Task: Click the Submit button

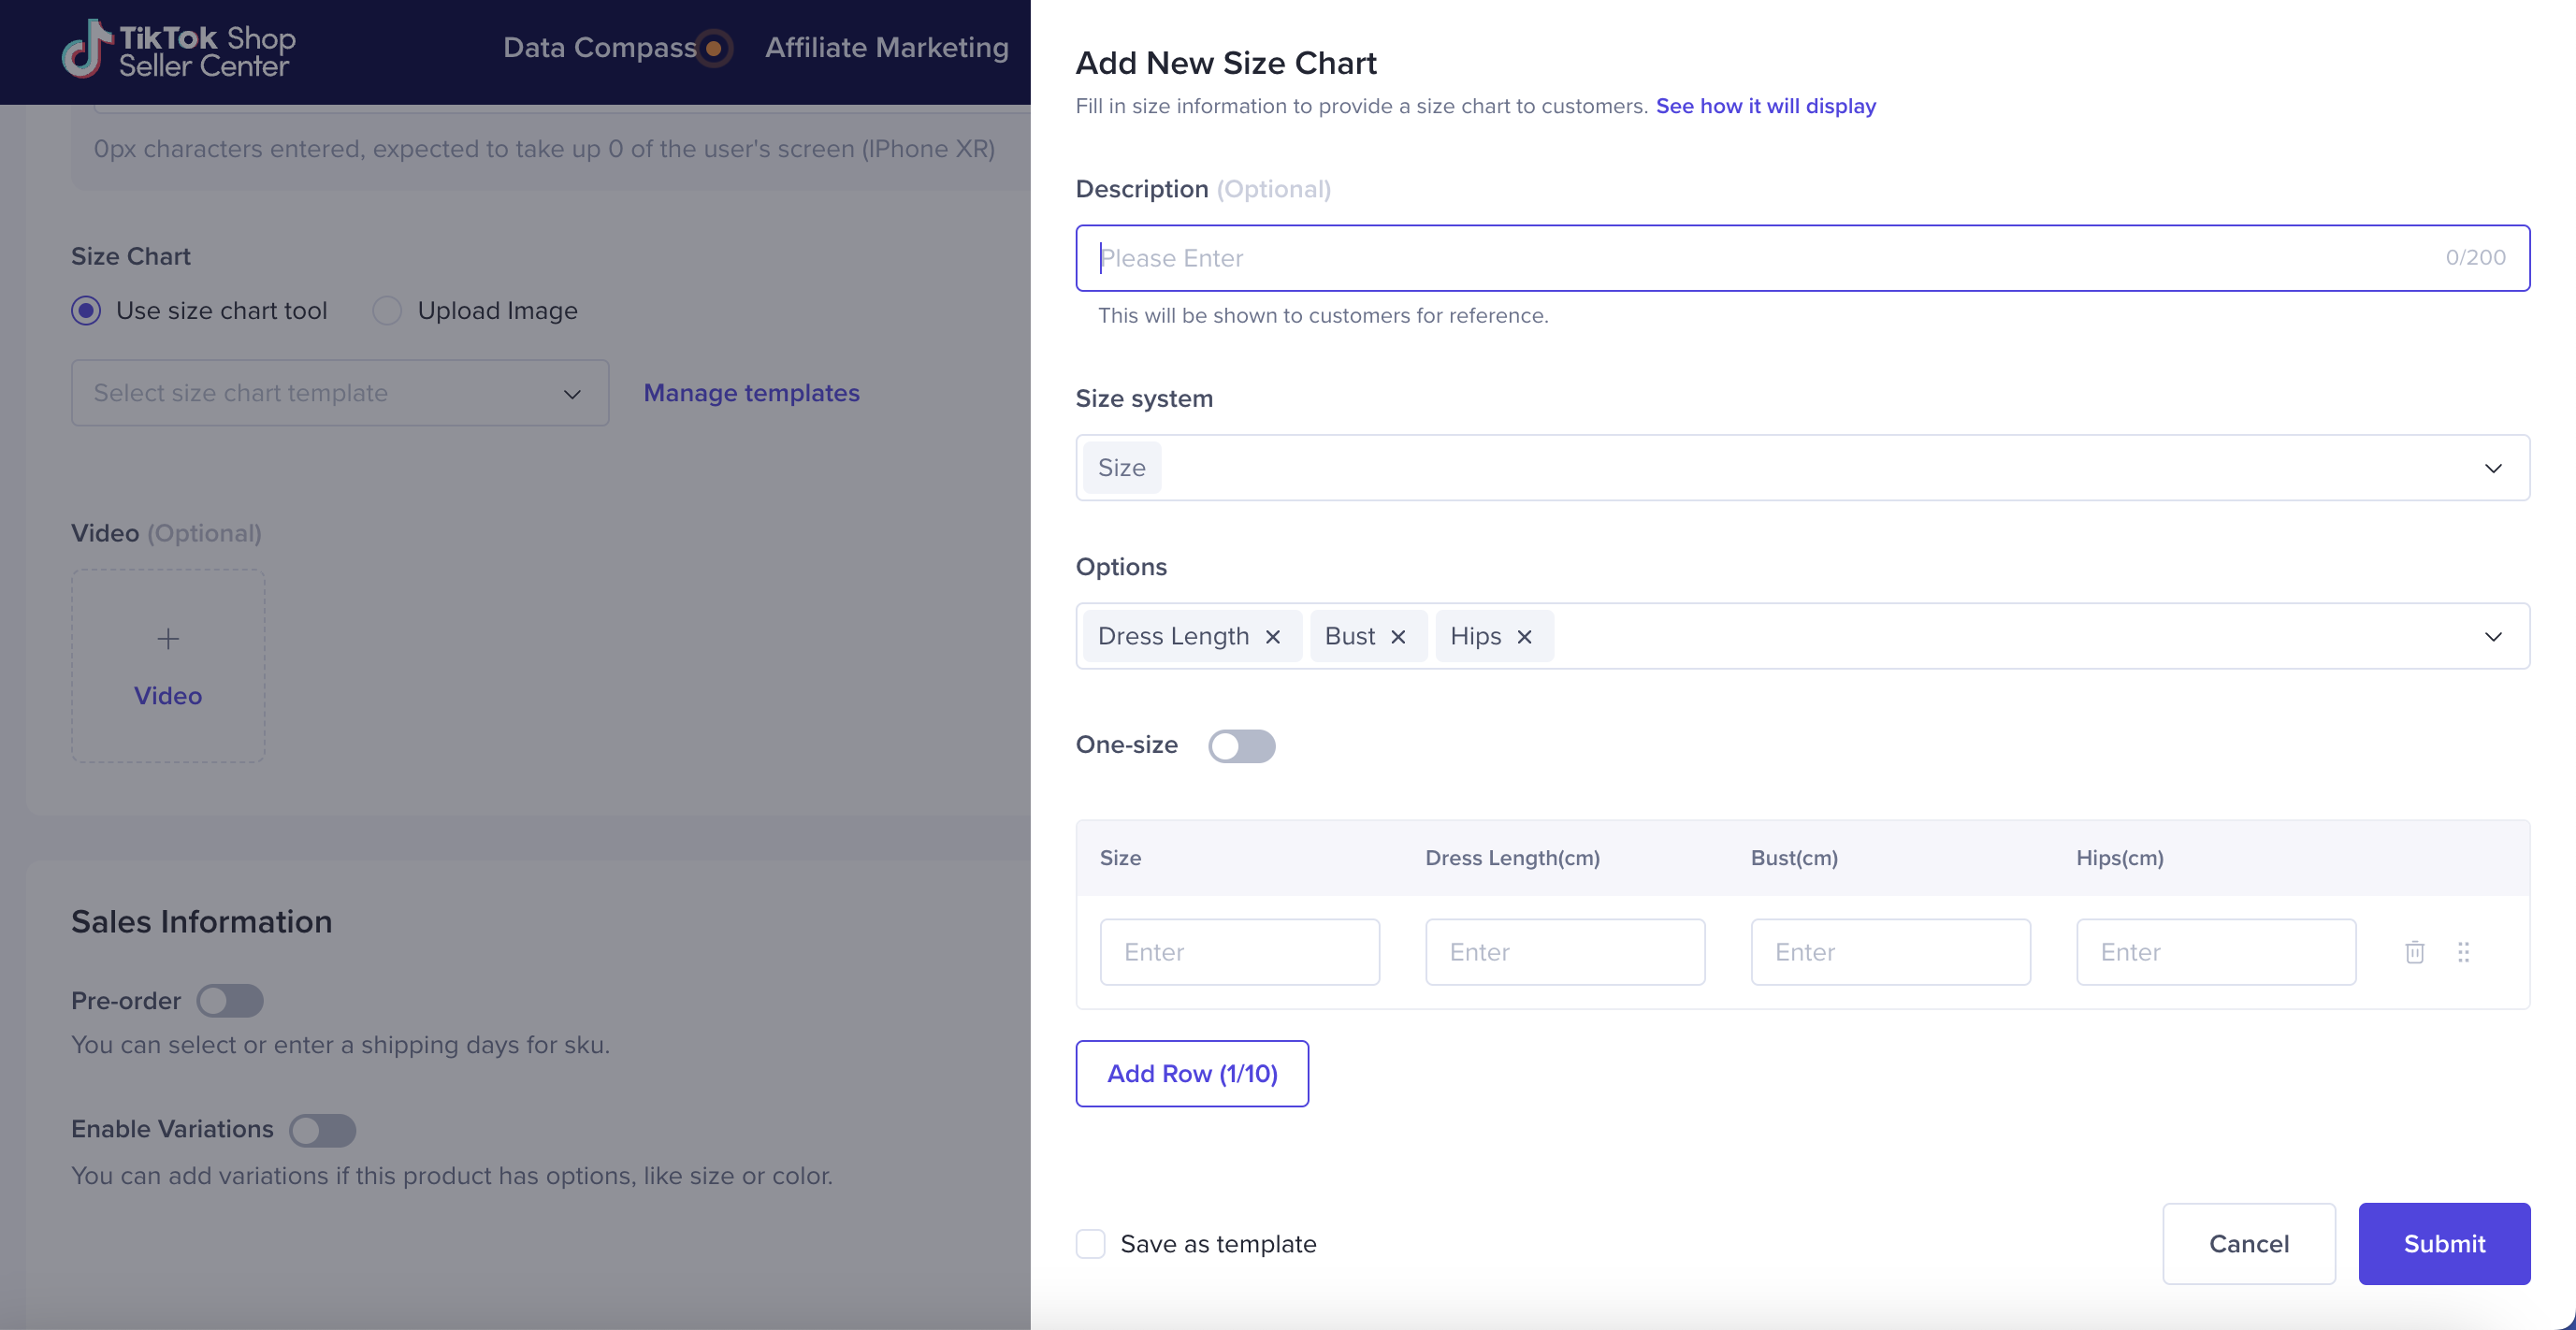Action: 2443,1244
